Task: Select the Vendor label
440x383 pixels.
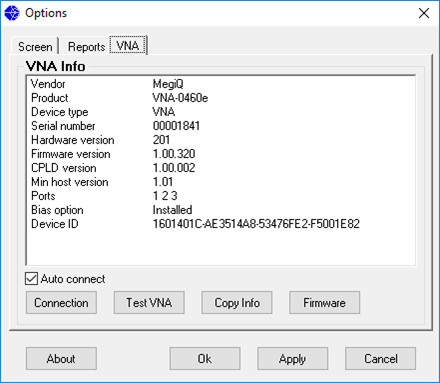Action: (48, 84)
